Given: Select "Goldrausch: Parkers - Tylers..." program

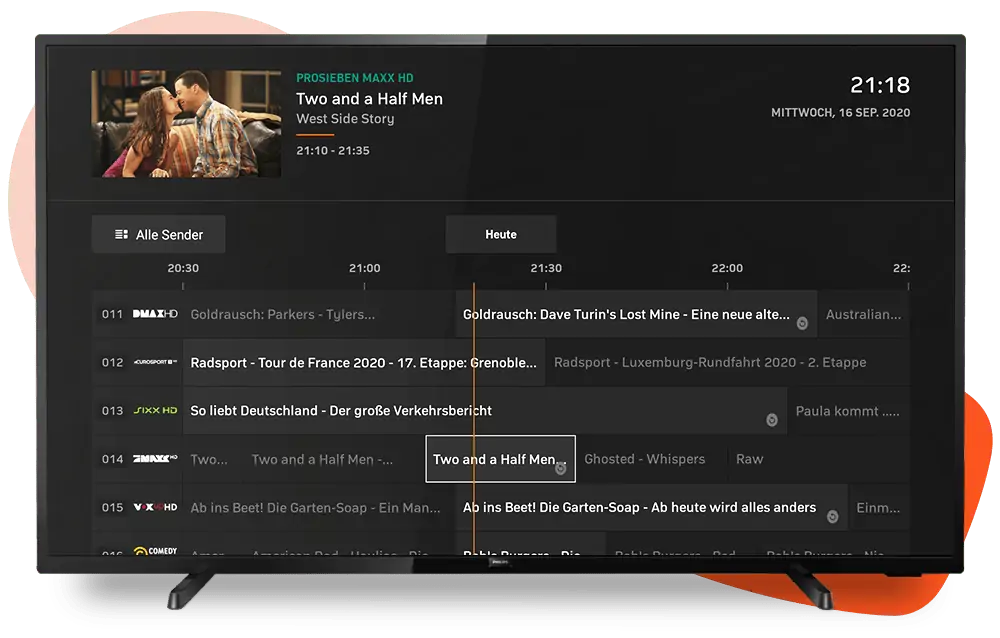Looking at the screenshot, I should pyautogui.click(x=318, y=314).
